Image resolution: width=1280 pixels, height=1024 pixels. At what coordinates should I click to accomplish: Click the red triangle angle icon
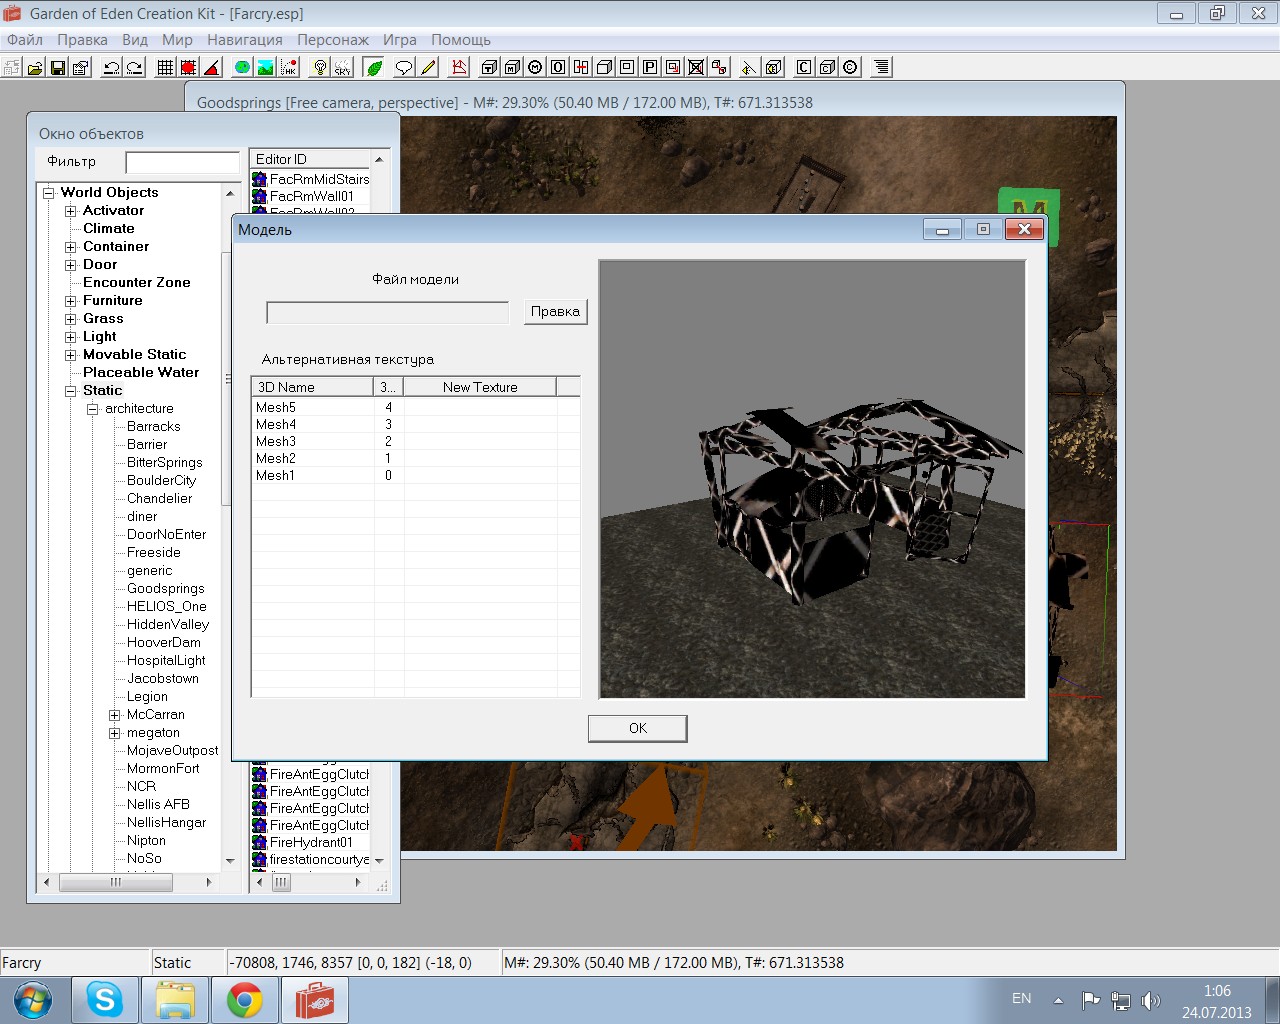(211, 67)
